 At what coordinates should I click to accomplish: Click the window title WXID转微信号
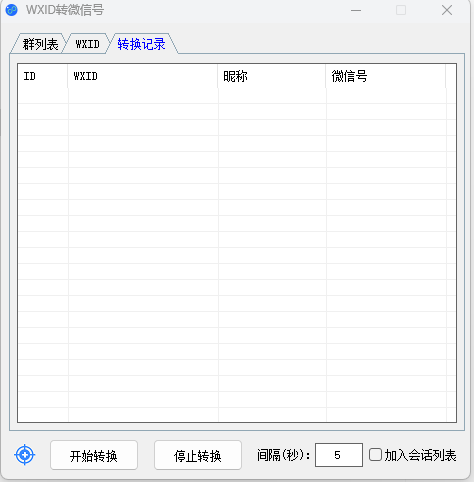point(65,10)
